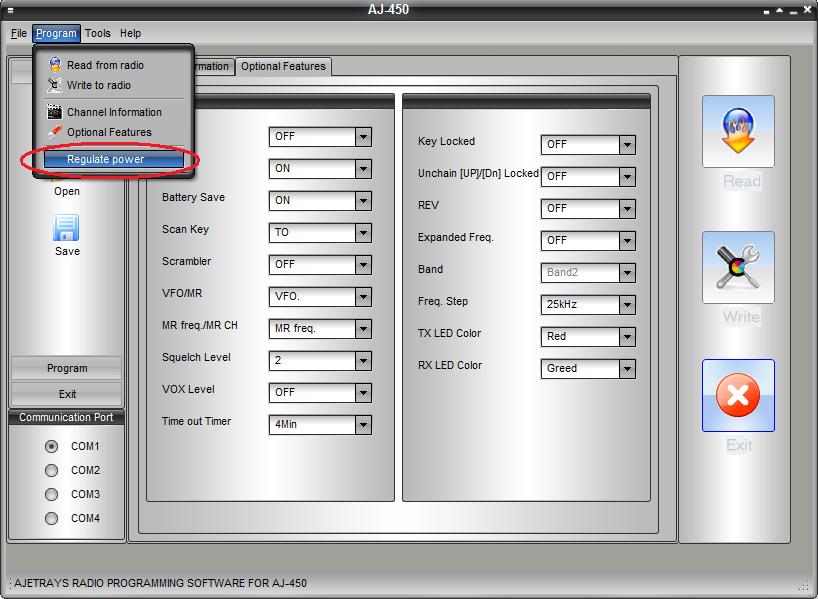Click the Save label in sidebar
The height and width of the screenshot is (599, 818).
(67, 251)
